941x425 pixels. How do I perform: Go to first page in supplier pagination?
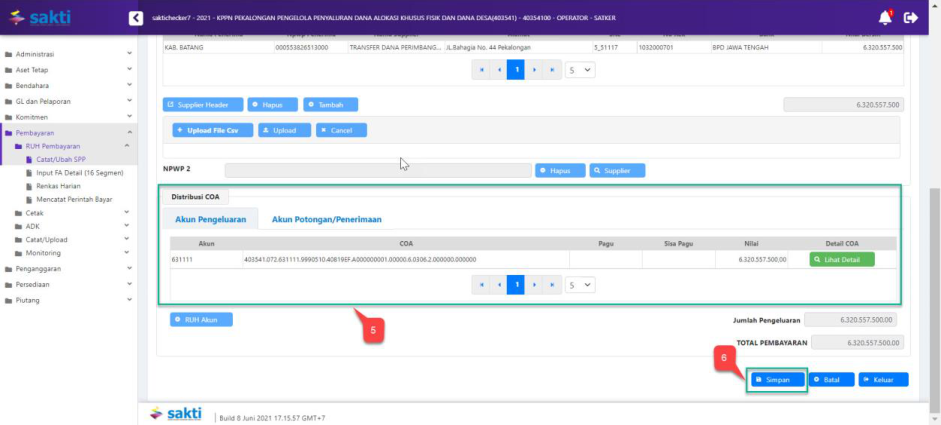[479, 70]
